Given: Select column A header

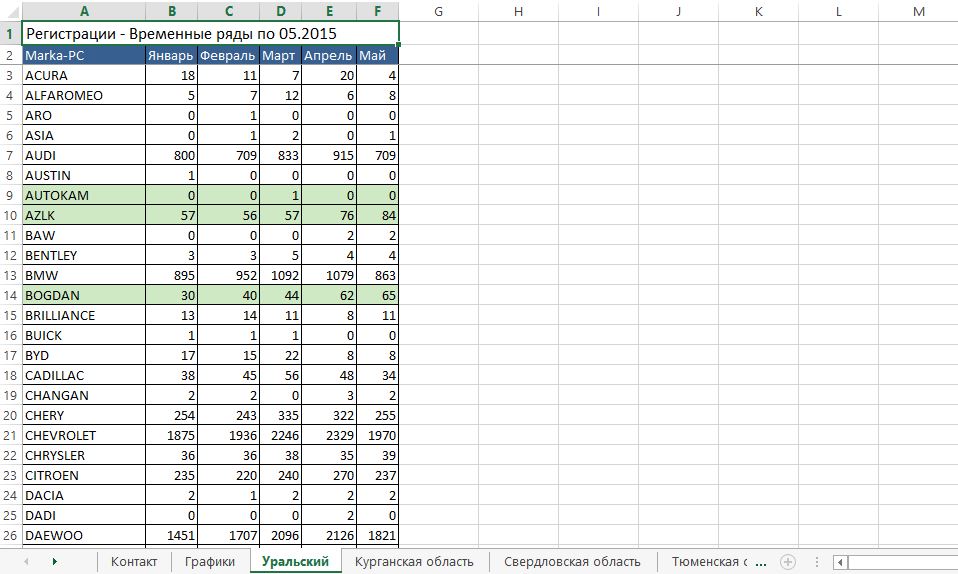Looking at the screenshot, I should coord(84,11).
